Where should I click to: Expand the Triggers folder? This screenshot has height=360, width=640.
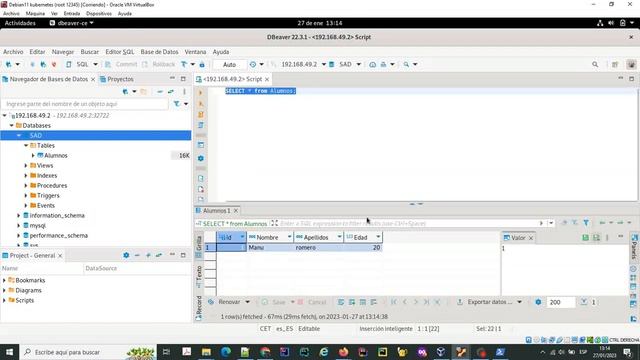pos(26,196)
